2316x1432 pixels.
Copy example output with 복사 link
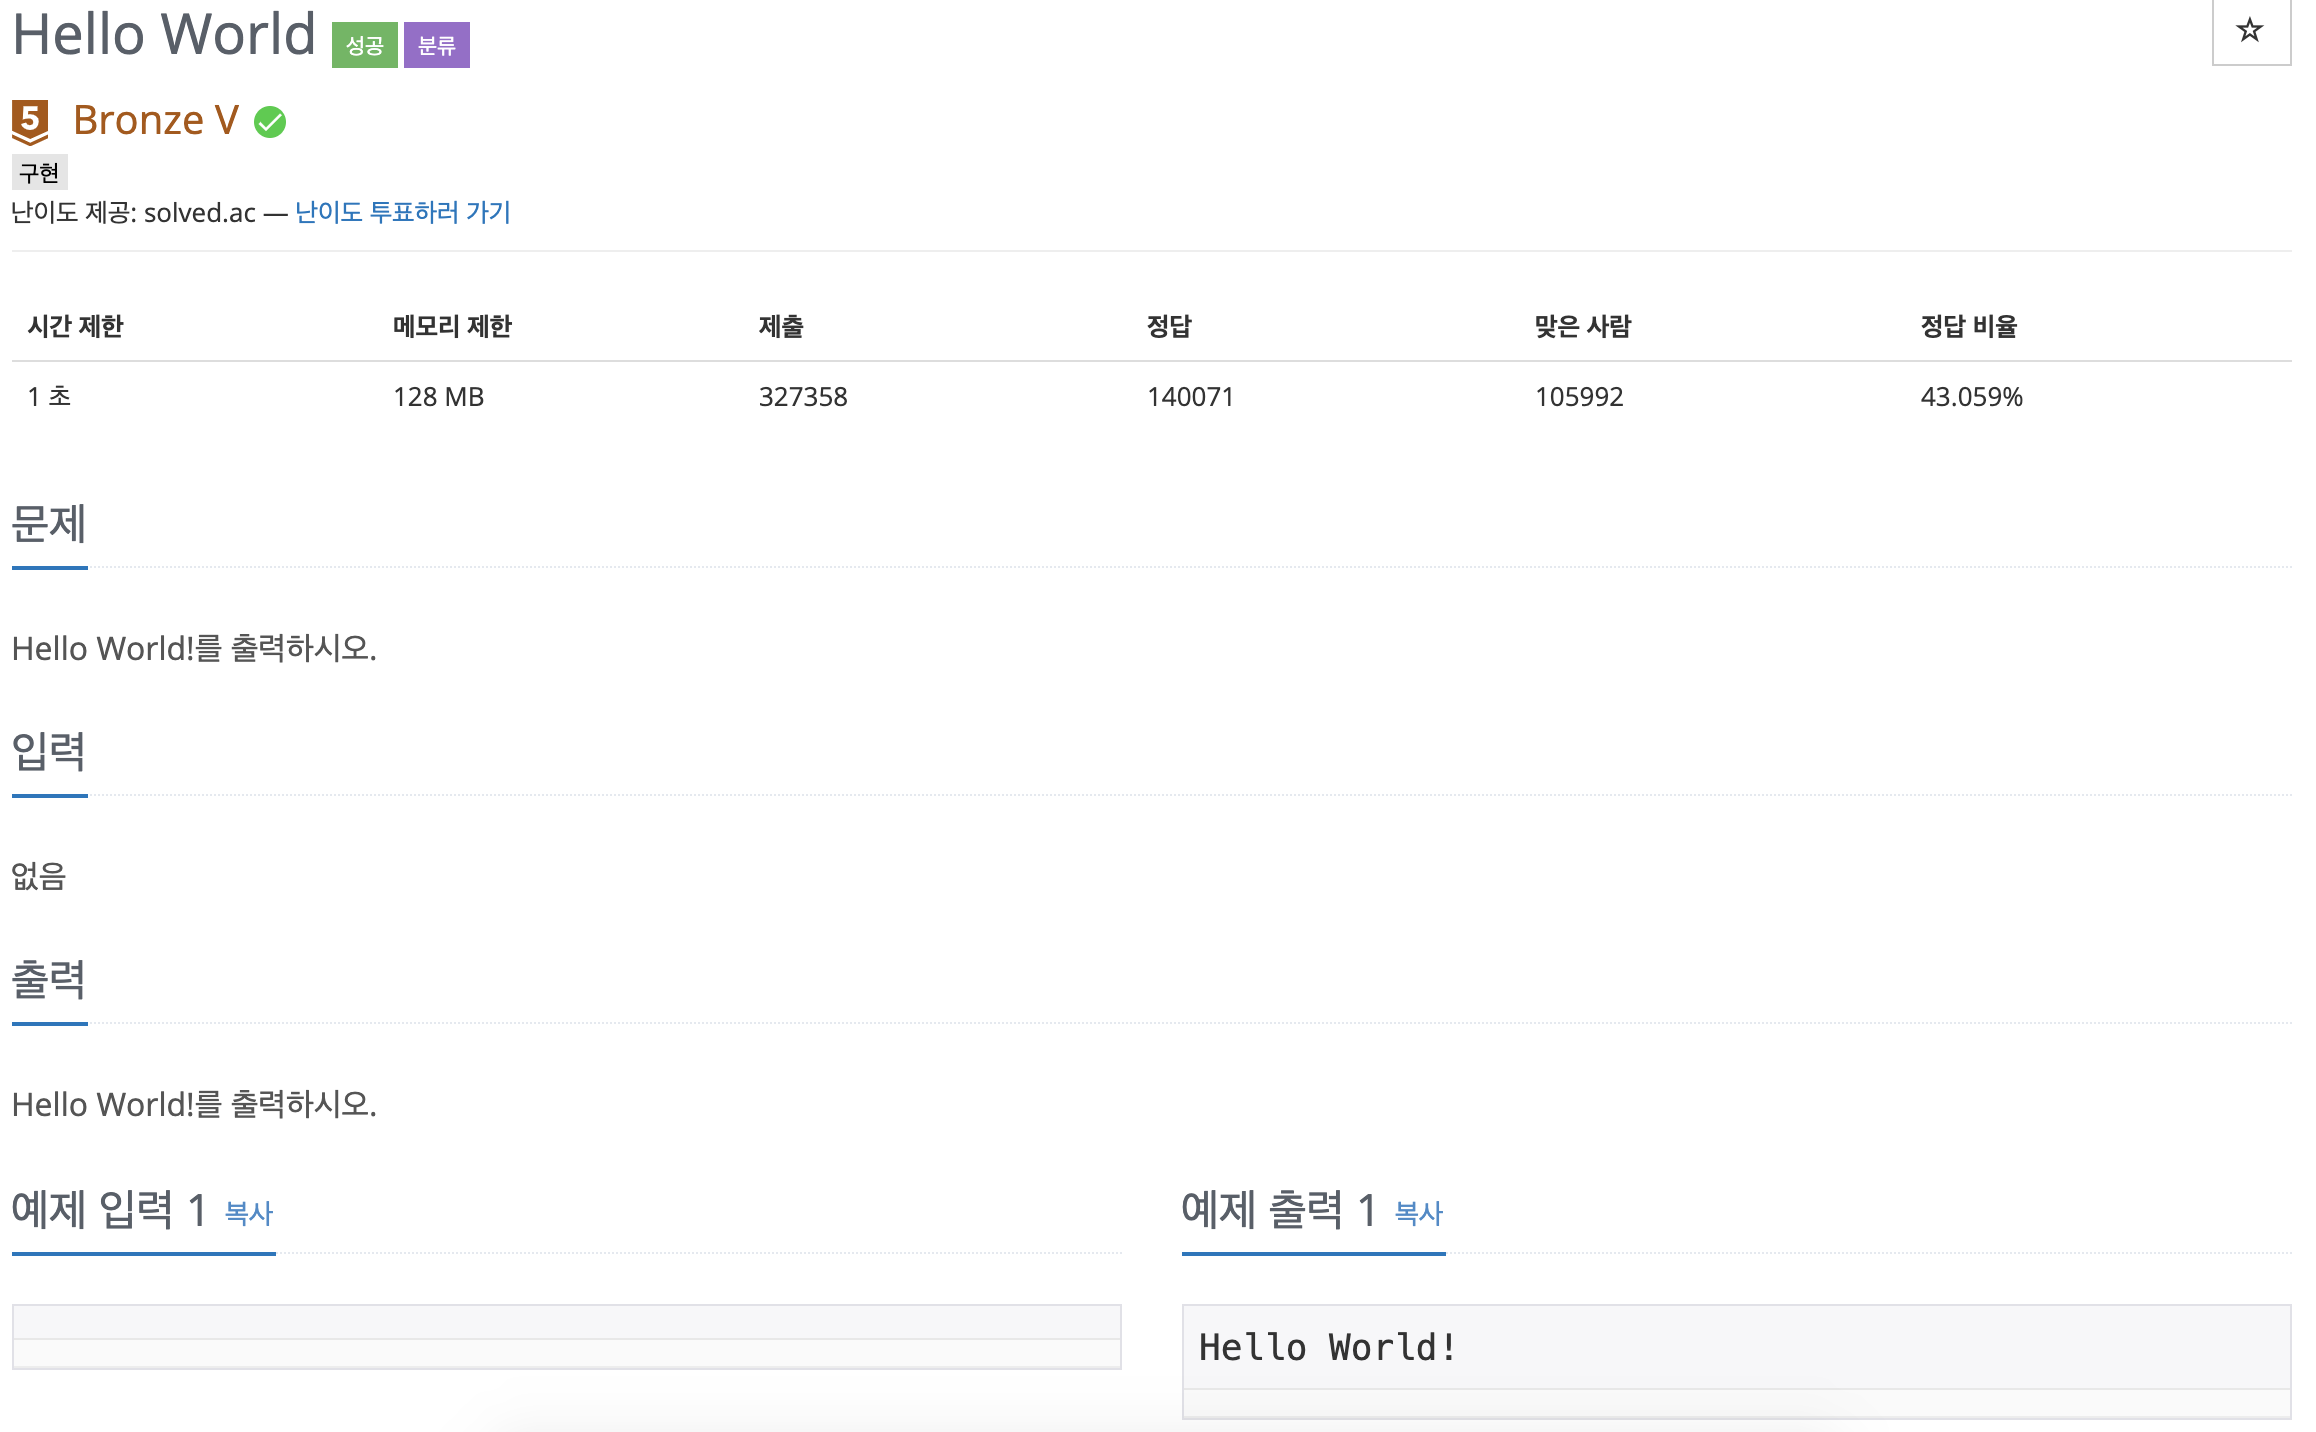coord(1418,1213)
